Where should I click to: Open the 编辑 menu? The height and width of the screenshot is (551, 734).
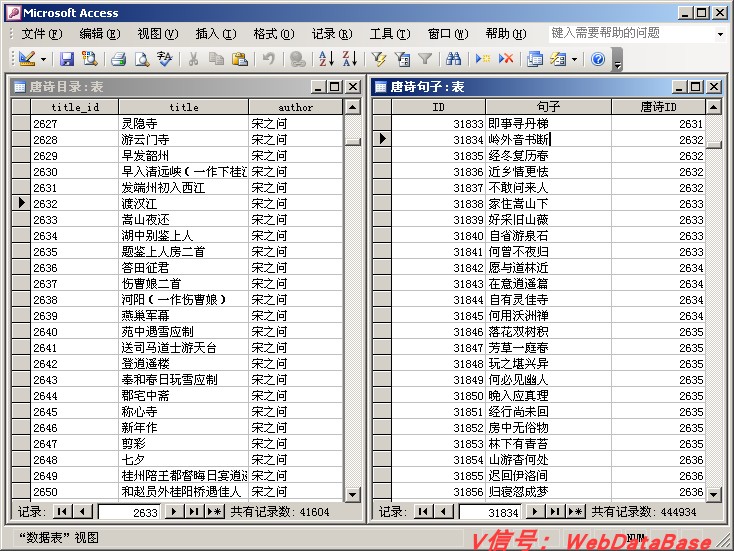pyautogui.click(x=100, y=34)
